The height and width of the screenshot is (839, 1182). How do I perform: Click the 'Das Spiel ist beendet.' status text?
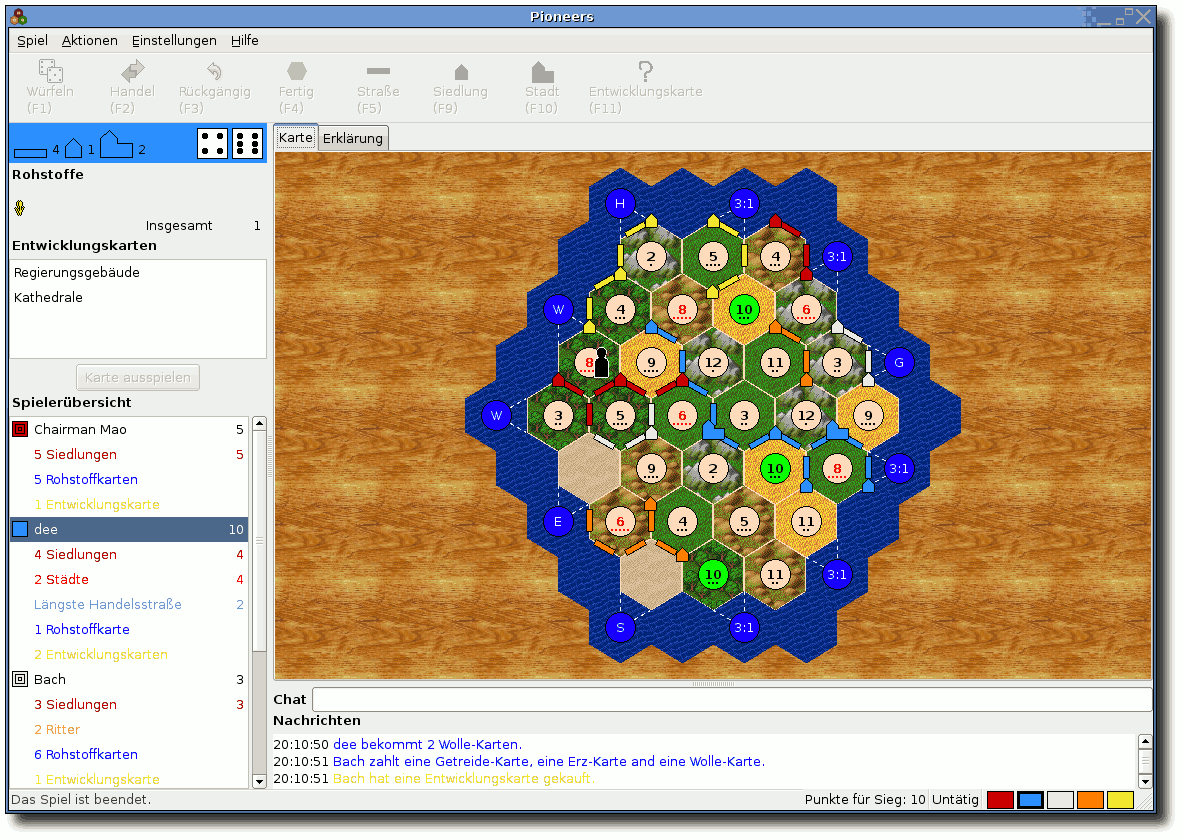[81, 800]
